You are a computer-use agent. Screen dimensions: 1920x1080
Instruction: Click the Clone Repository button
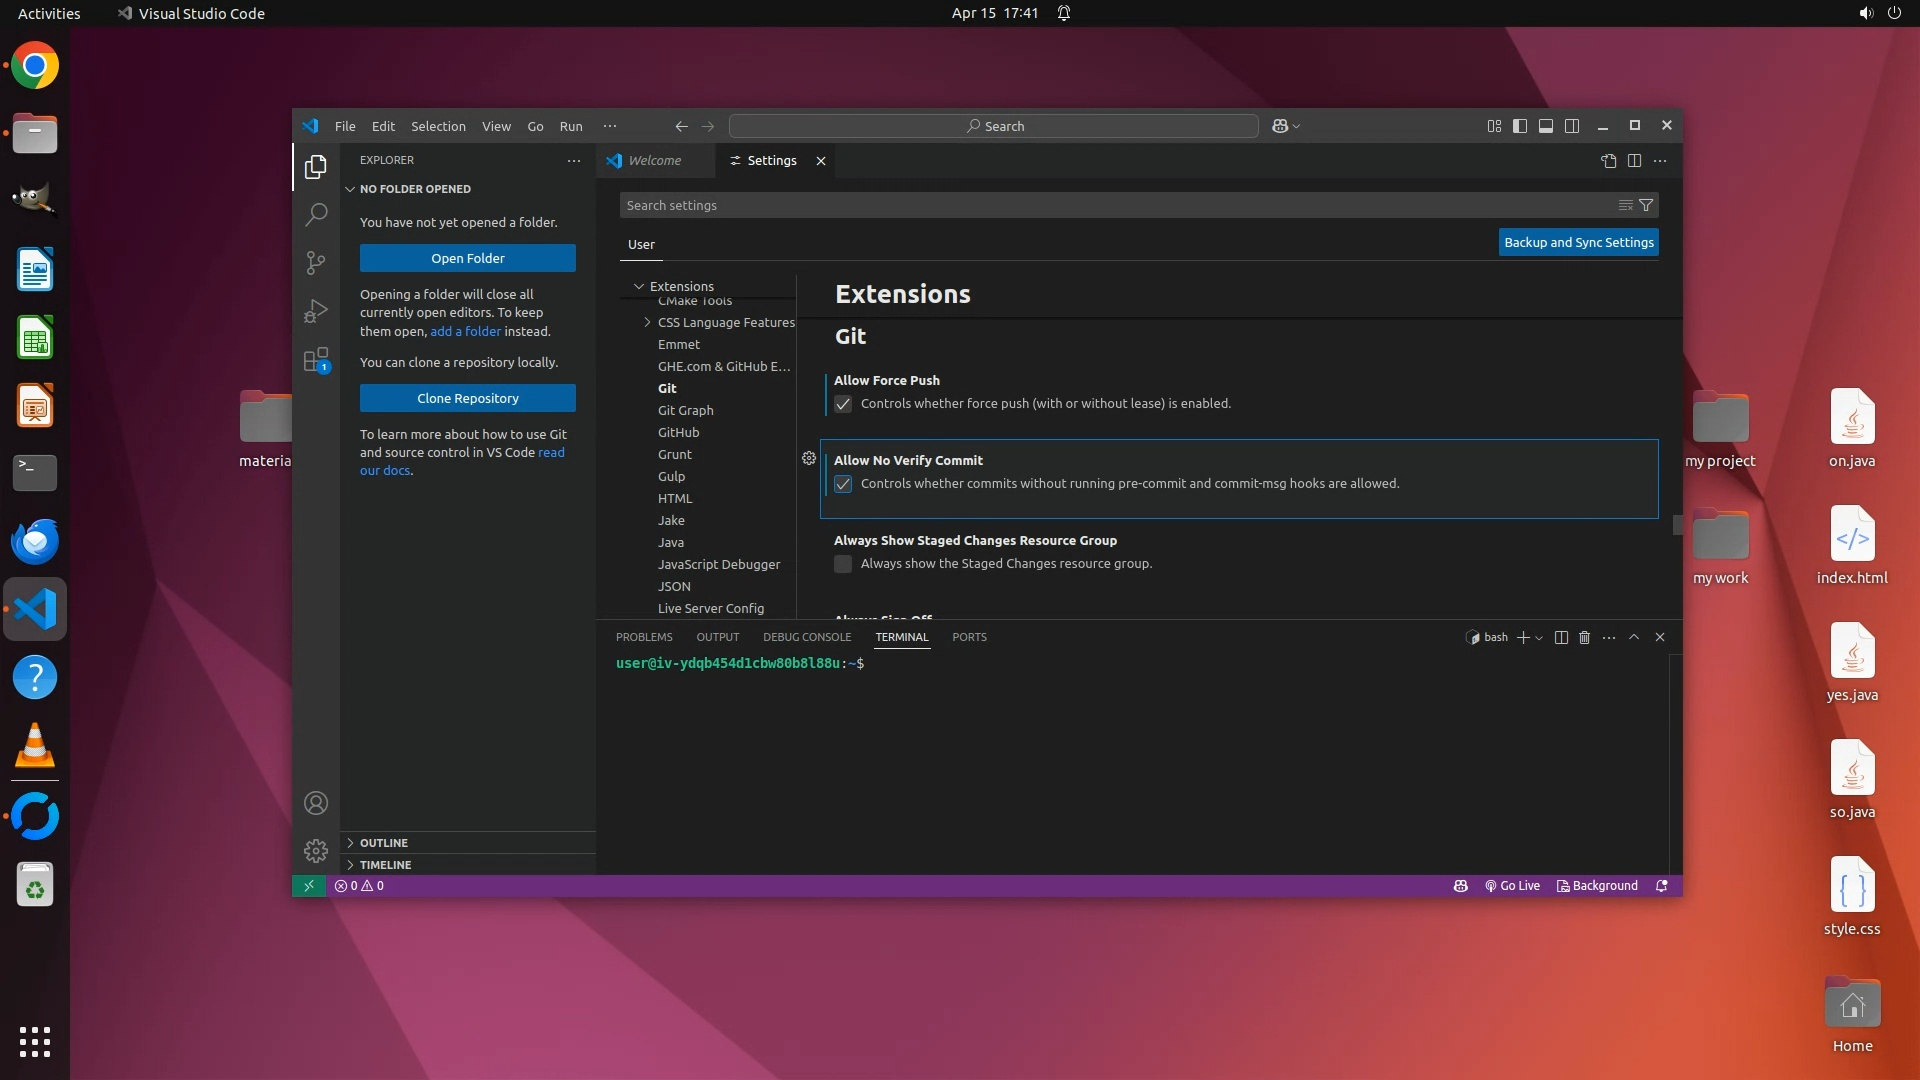(x=467, y=398)
